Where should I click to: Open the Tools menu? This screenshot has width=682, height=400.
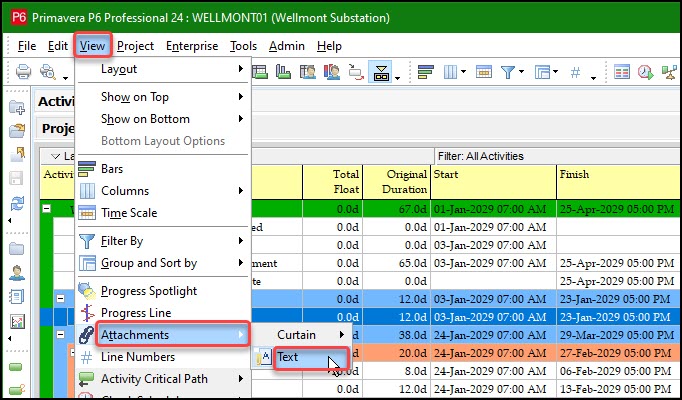click(x=243, y=46)
